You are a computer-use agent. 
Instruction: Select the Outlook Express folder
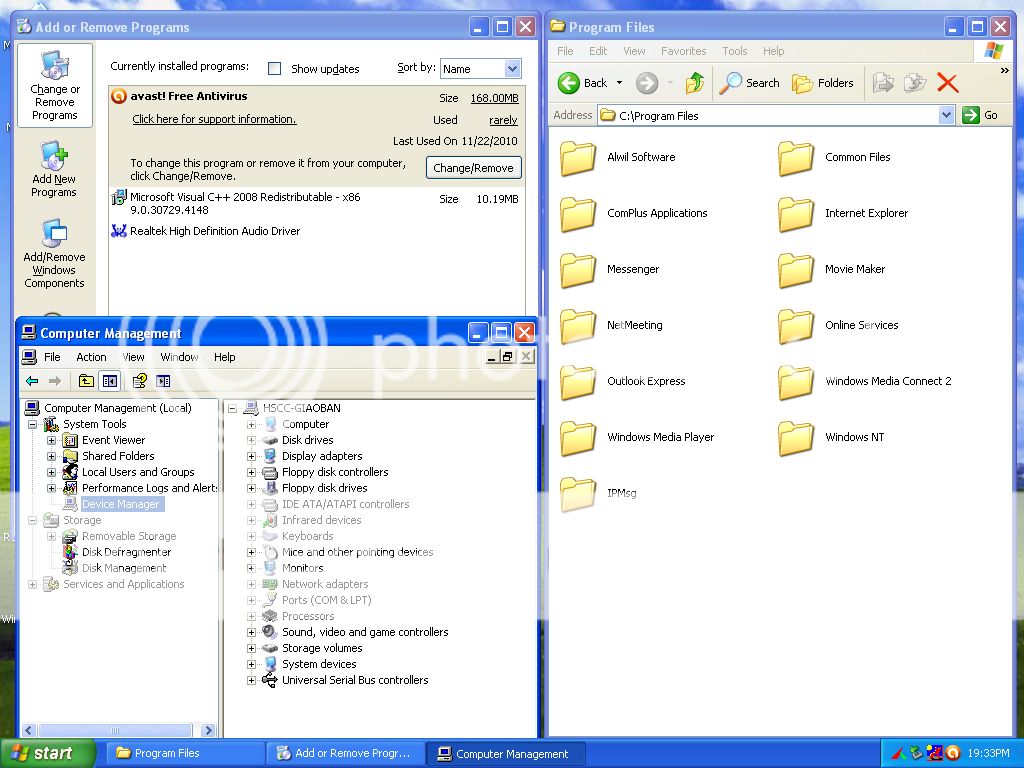point(623,382)
